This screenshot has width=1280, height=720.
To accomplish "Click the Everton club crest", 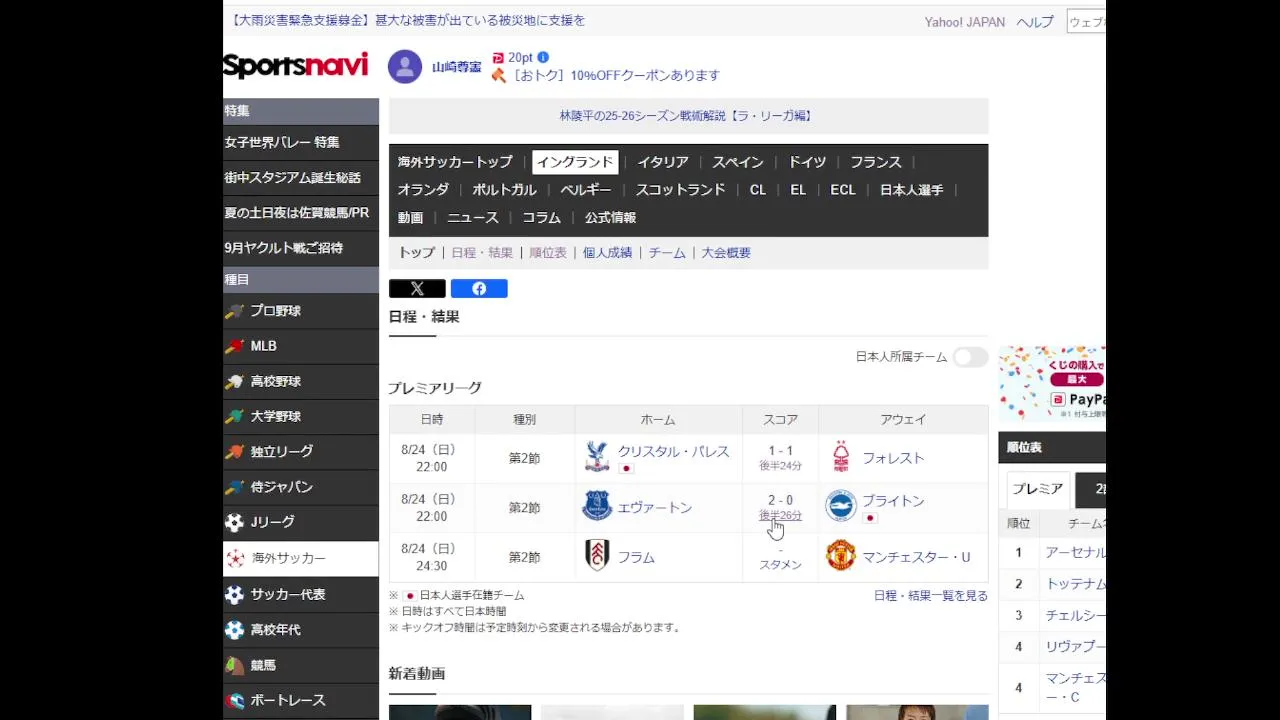I will click(x=597, y=506).
